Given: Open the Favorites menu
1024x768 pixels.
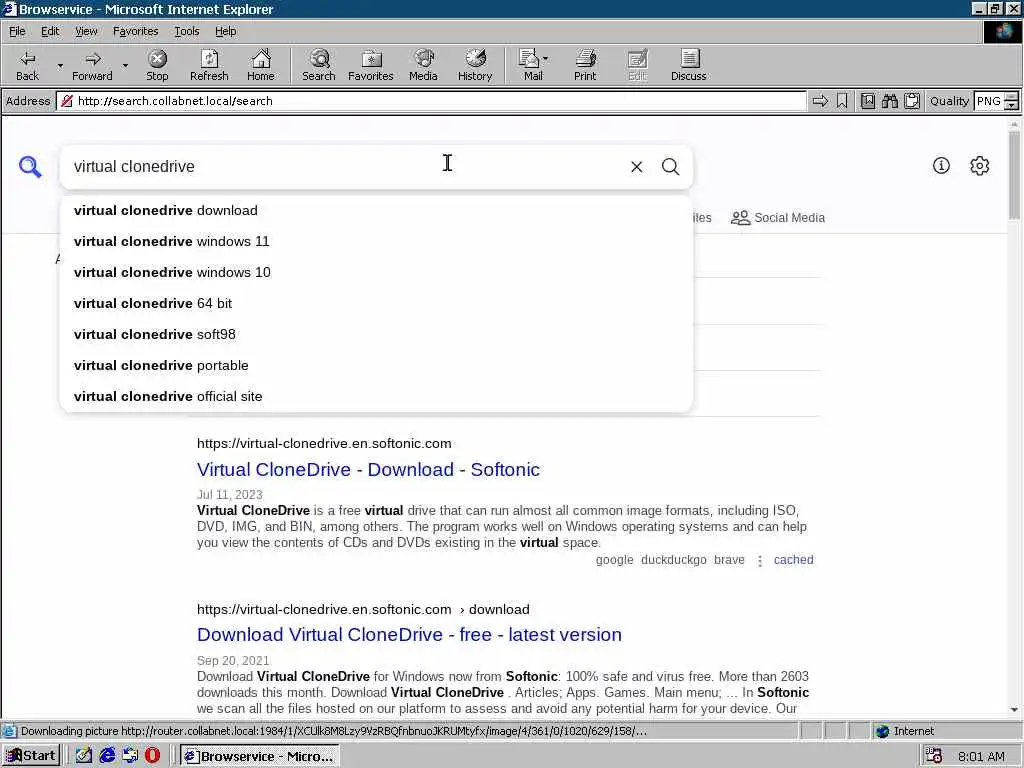Looking at the screenshot, I should pos(135,31).
